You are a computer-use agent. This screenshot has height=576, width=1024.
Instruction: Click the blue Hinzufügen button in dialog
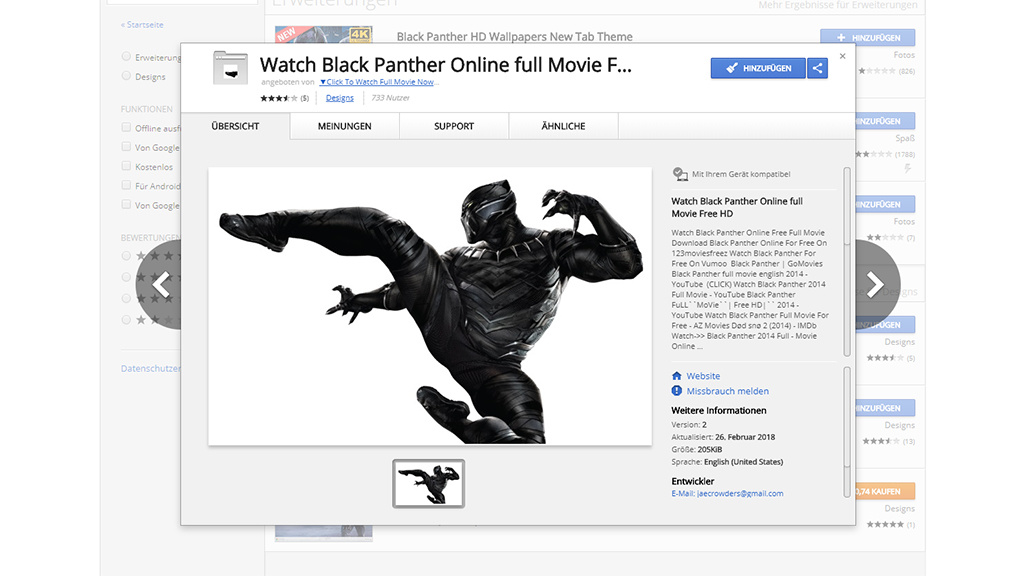[758, 68]
